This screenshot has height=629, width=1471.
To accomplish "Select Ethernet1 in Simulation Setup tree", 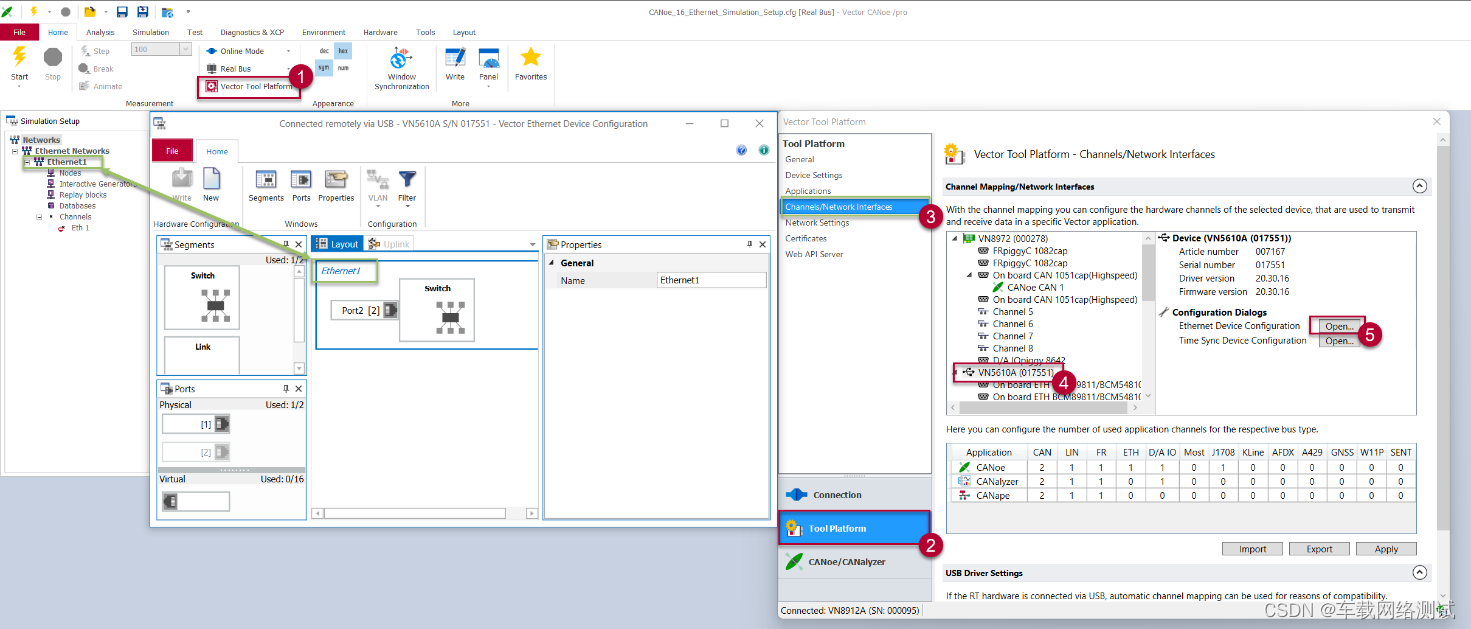I will tap(66, 162).
